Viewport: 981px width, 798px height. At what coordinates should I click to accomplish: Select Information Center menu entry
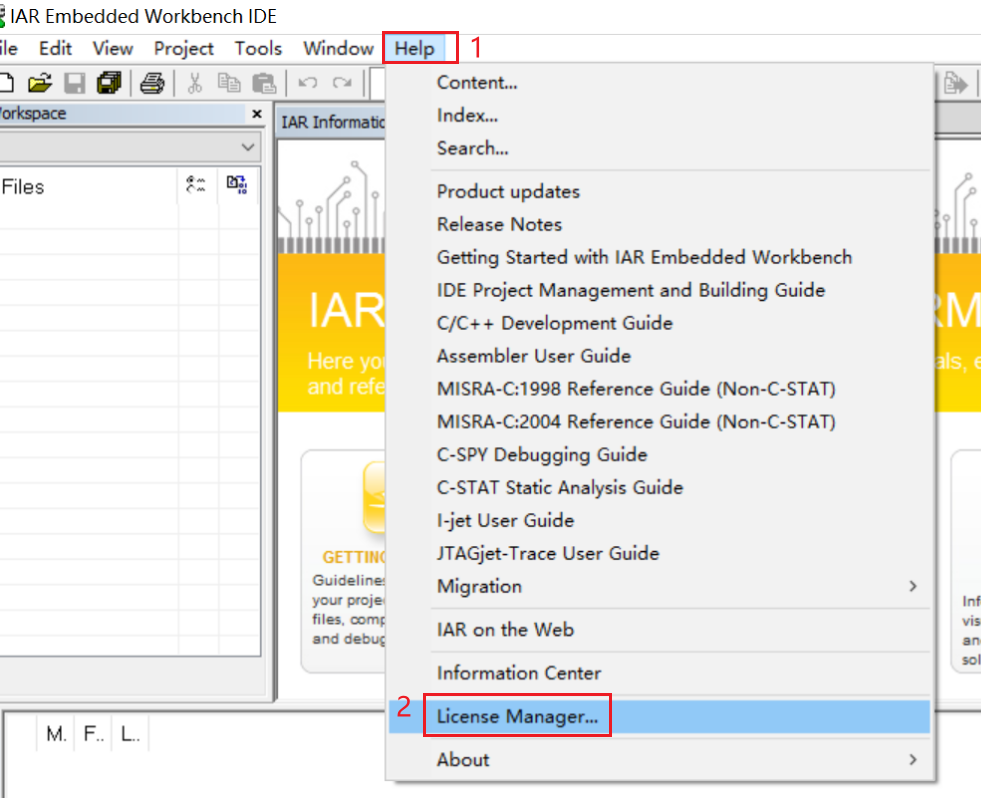point(659,673)
